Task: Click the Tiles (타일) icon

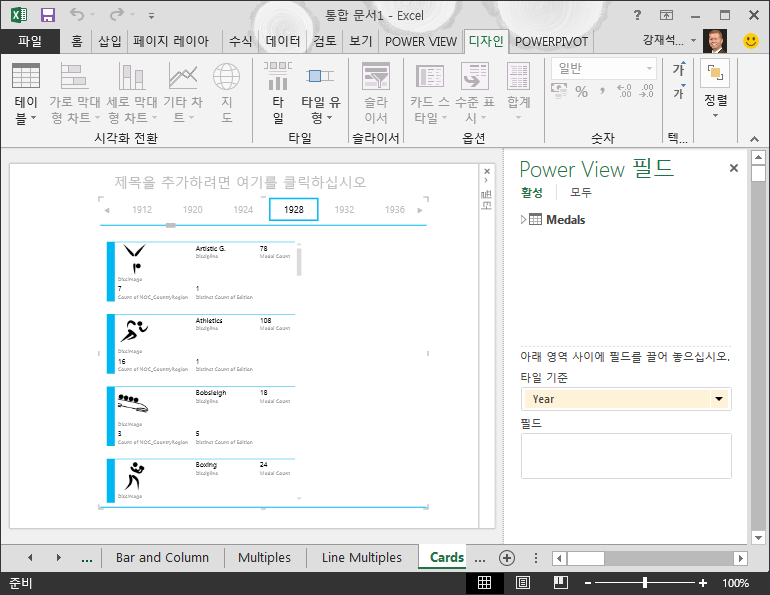Action: [277, 76]
